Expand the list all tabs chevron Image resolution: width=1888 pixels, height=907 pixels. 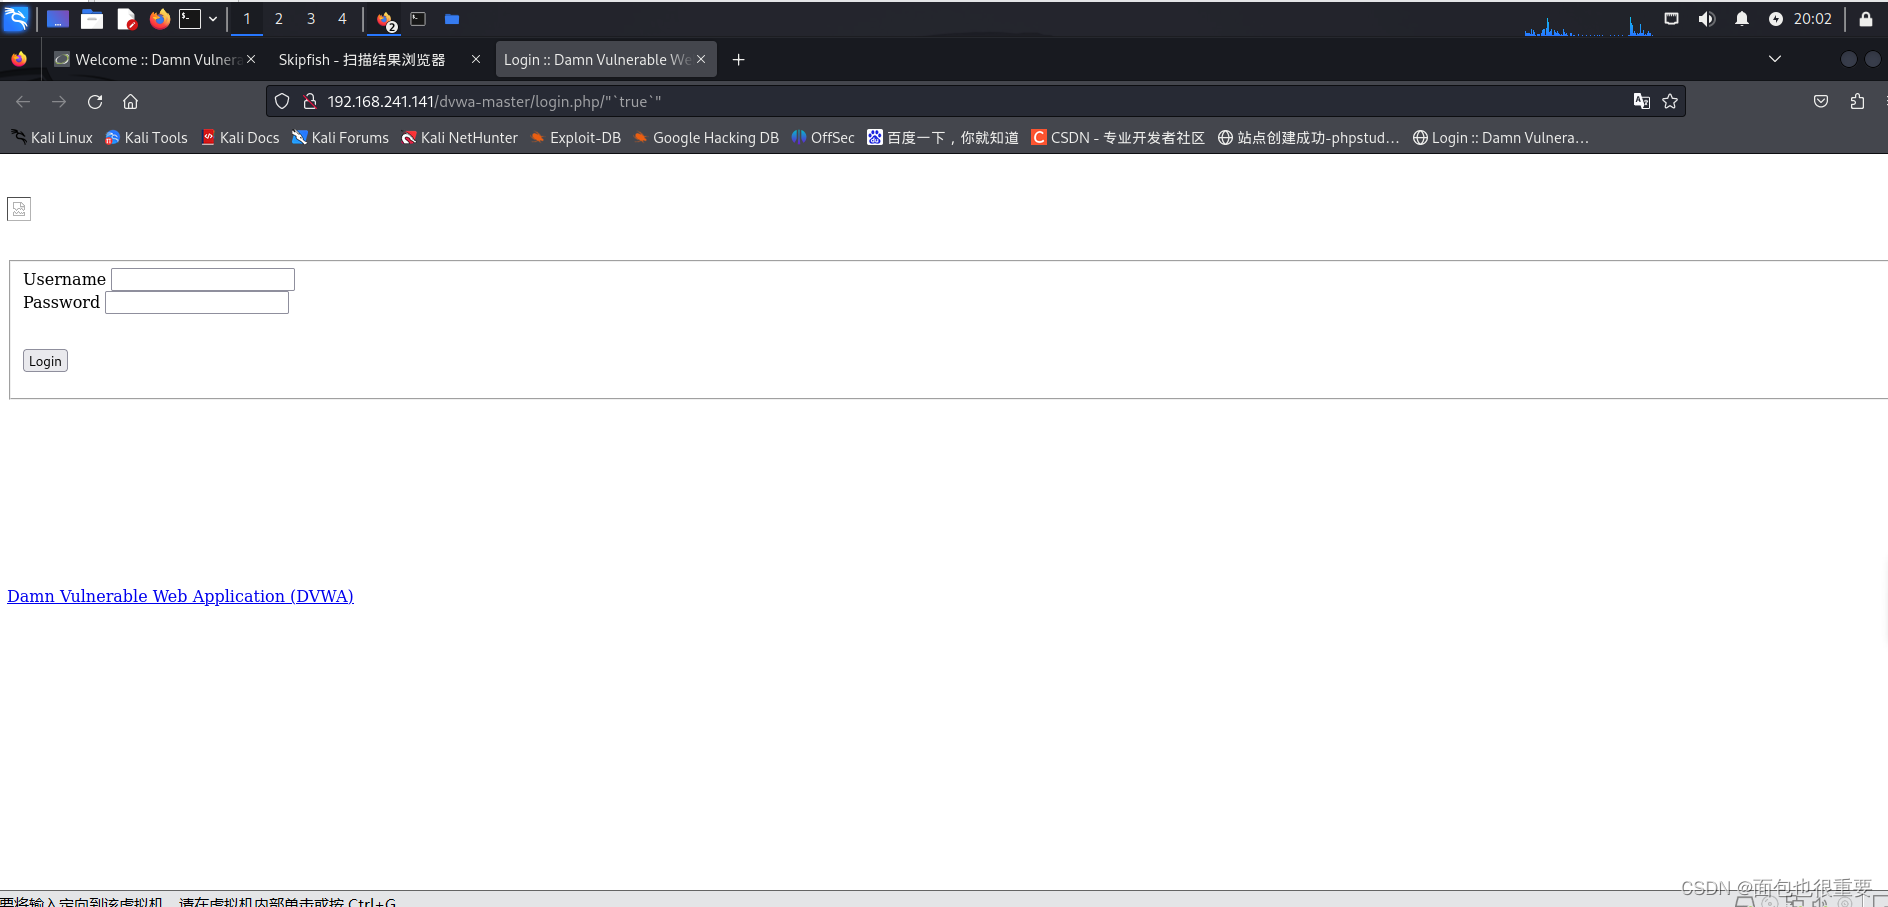[1775, 59]
